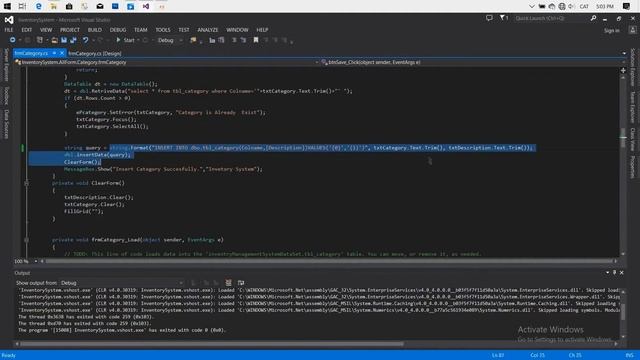Screen dimensions: 640x360
Task: Open the Windows Start button
Action: coord(7,6)
